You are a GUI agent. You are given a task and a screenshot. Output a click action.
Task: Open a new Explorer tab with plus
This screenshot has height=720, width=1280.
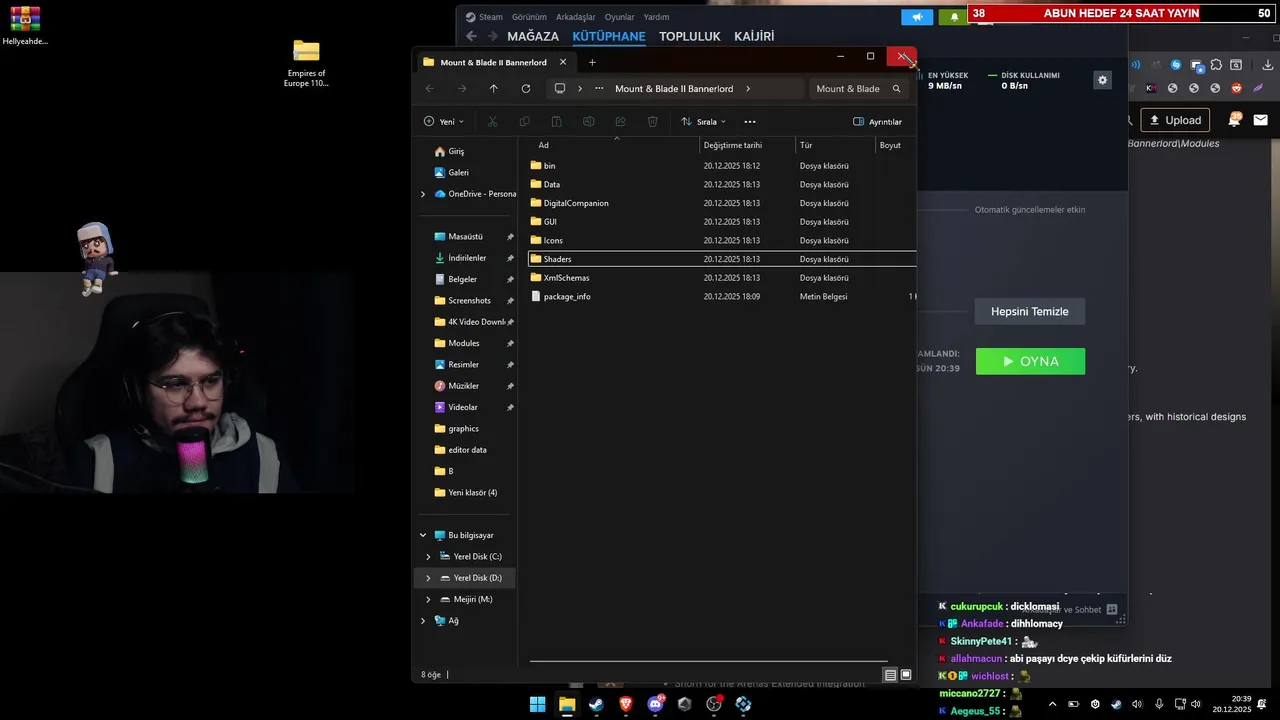pyautogui.click(x=592, y=62)
